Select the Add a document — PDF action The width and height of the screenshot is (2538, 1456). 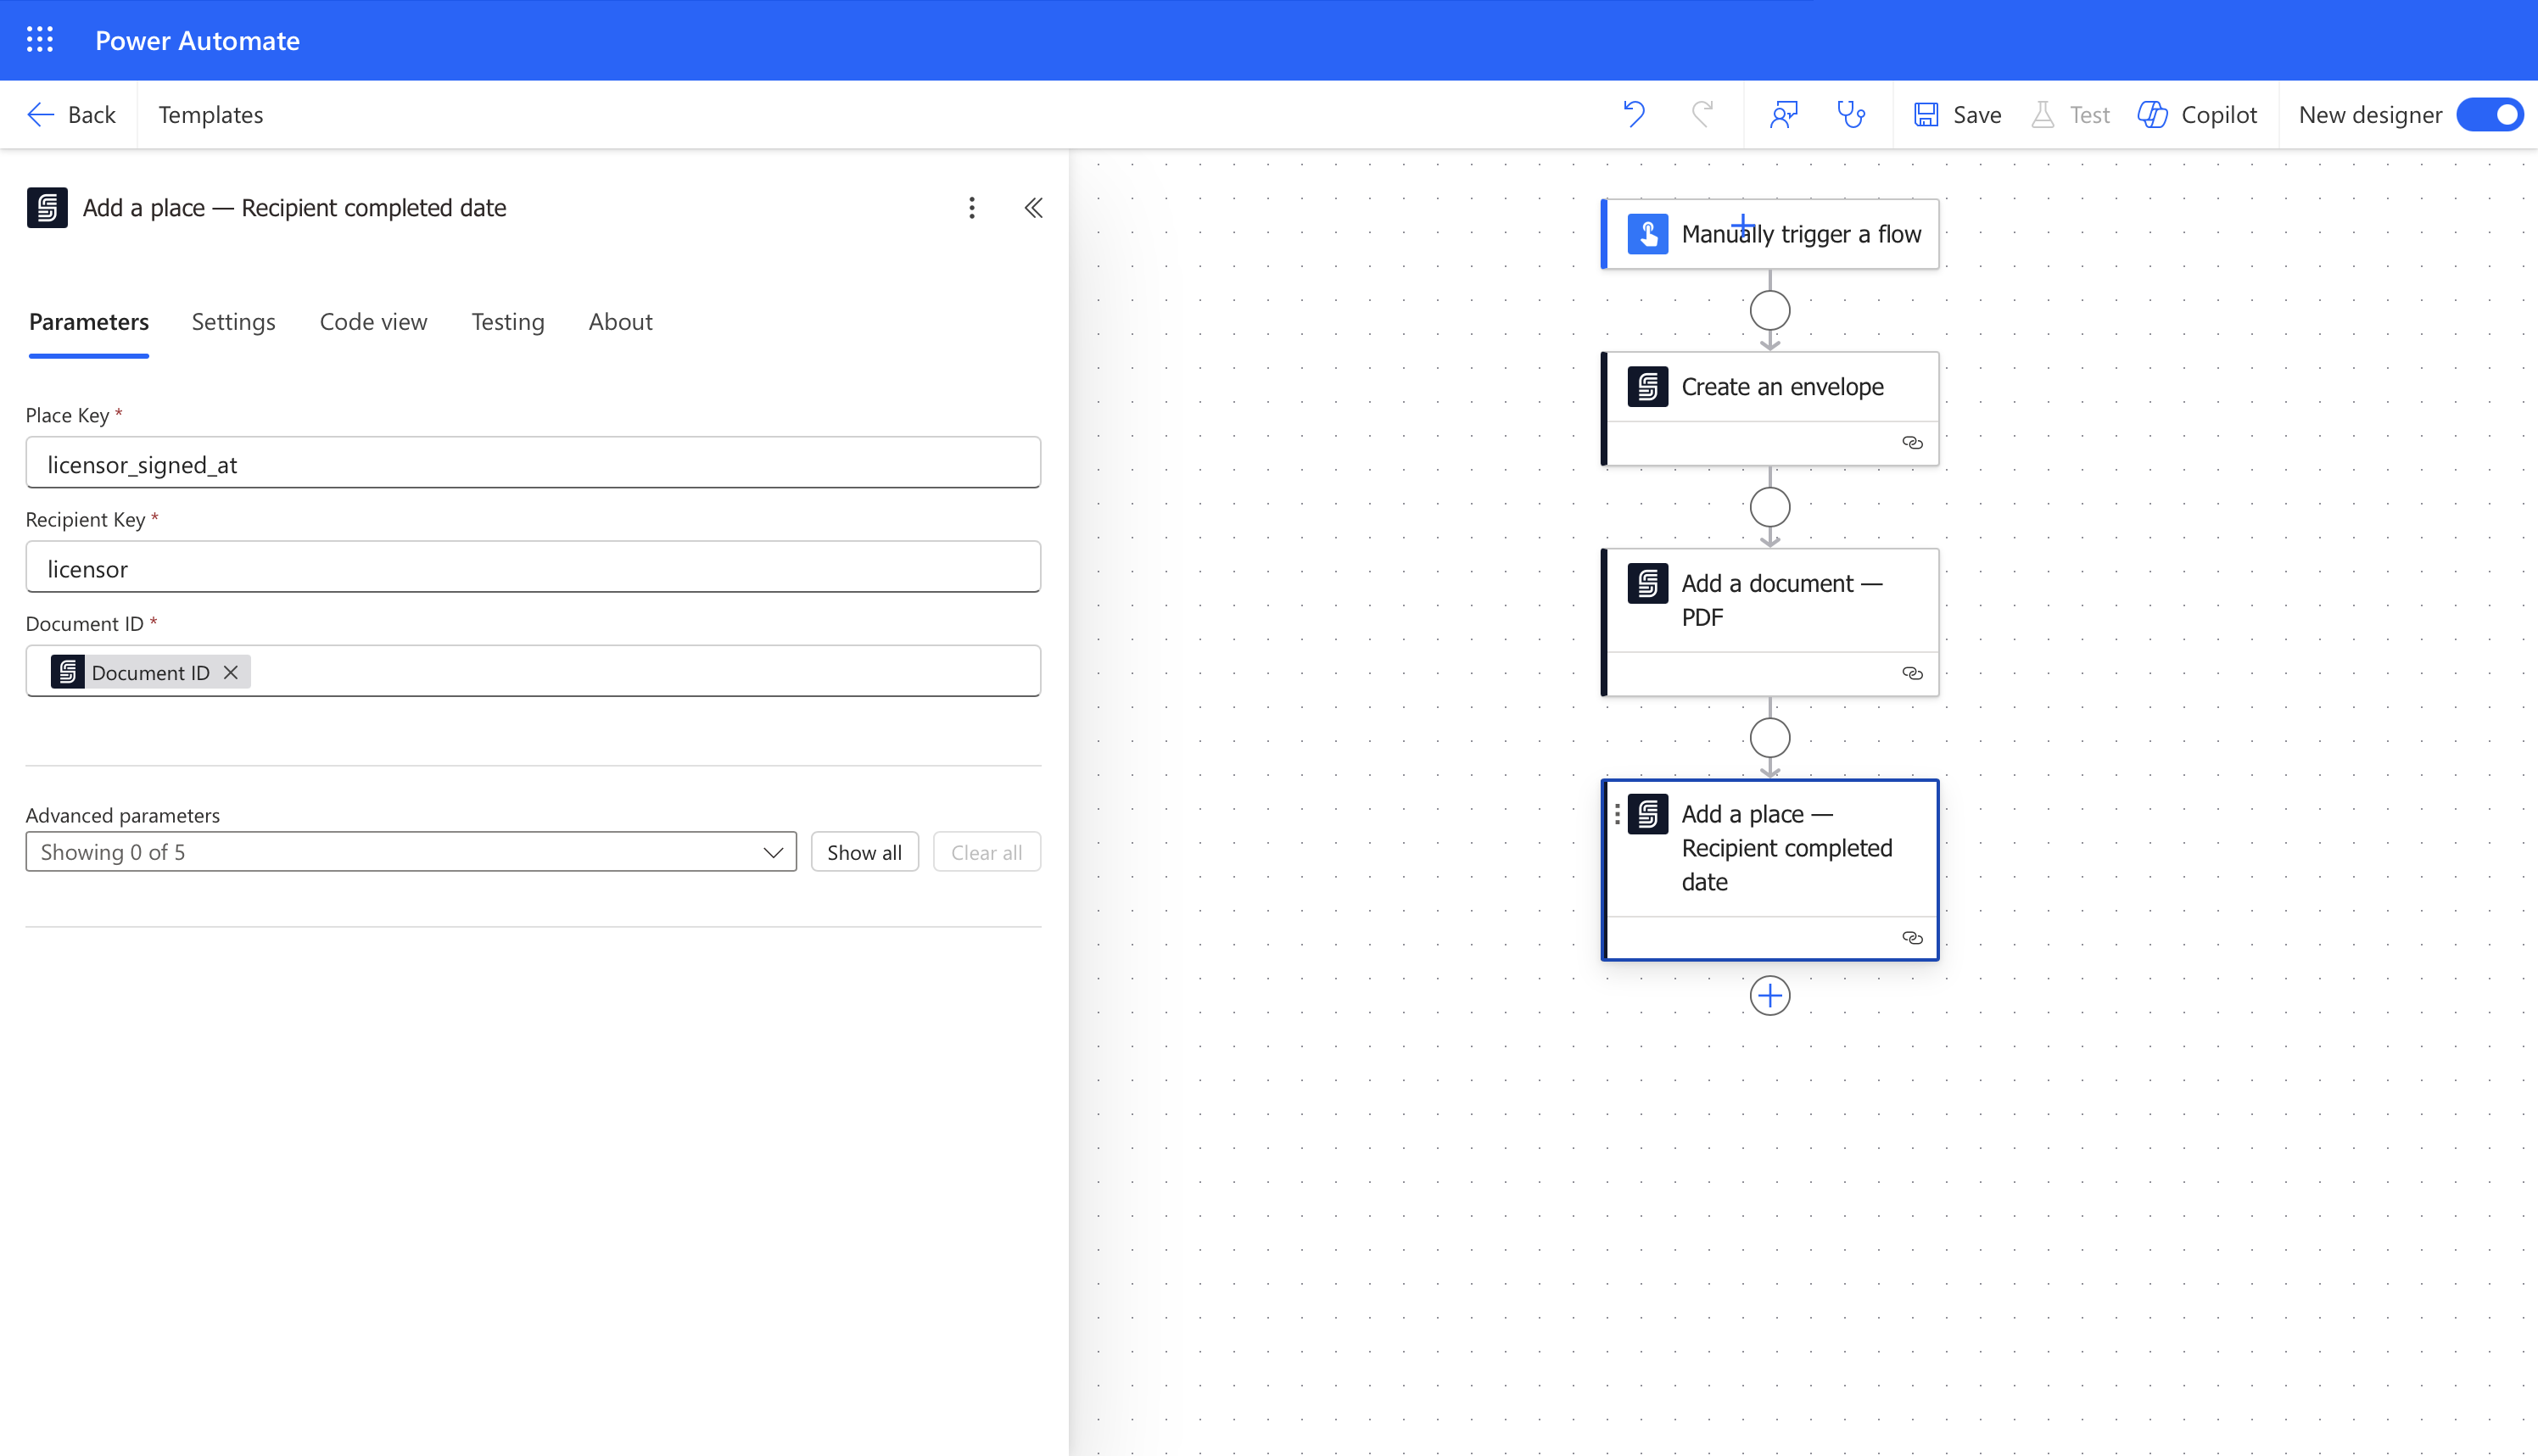[x=1770, y=622]
